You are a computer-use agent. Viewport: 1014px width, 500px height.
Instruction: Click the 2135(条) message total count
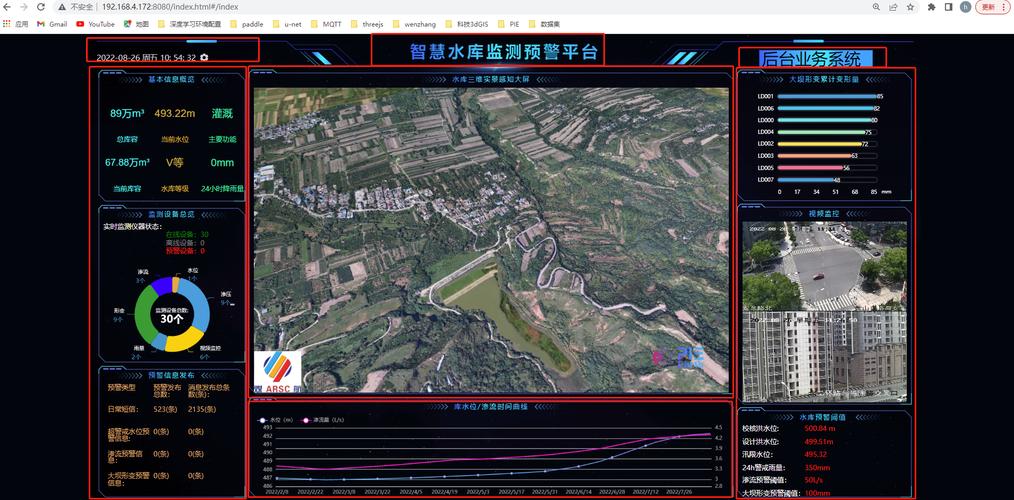coord(202,409)
